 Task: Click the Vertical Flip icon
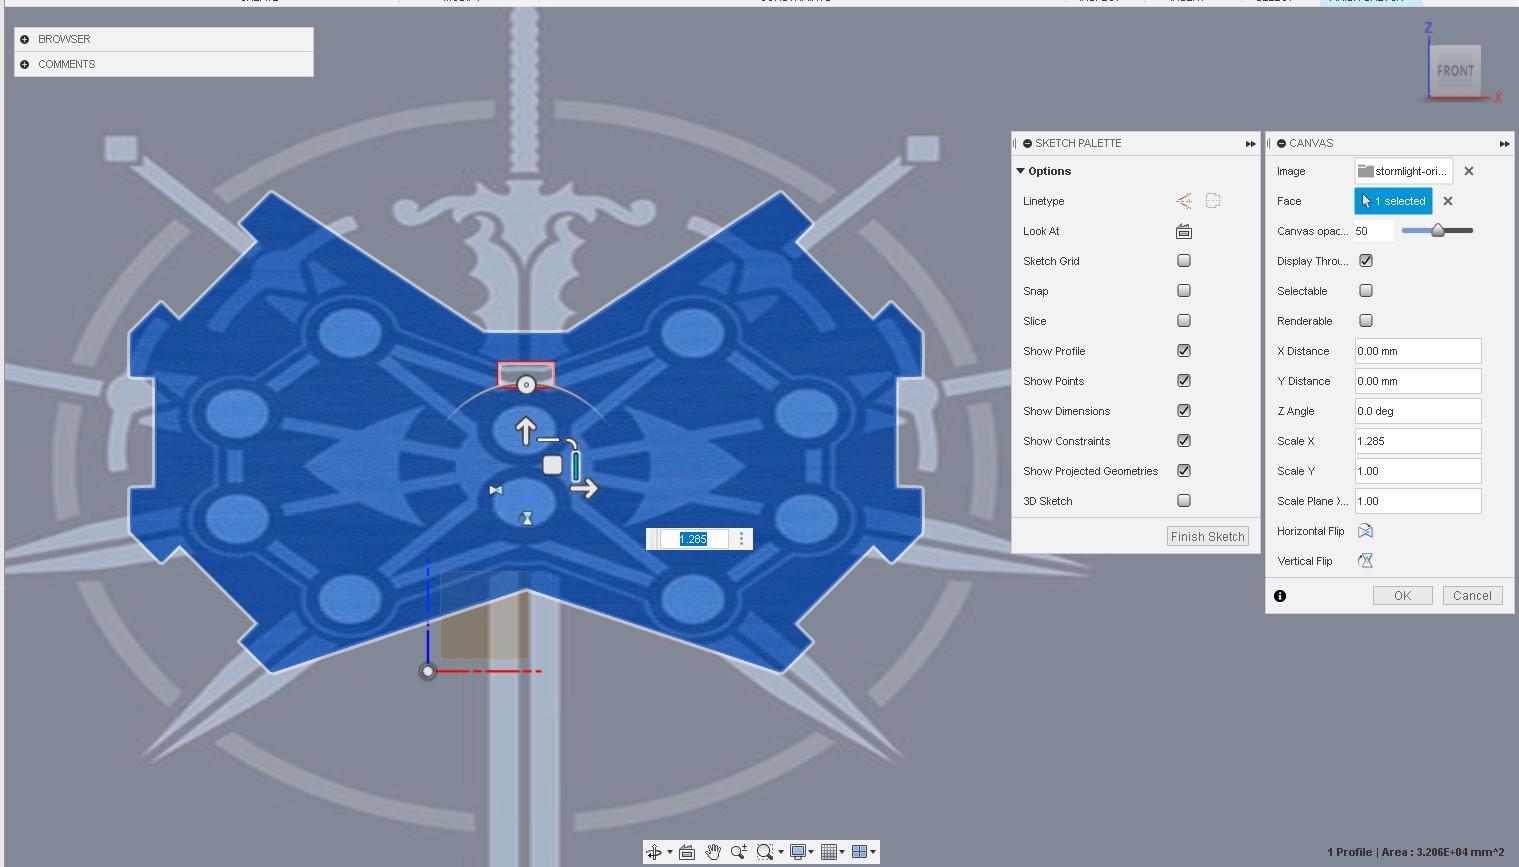click(1365, 561)
